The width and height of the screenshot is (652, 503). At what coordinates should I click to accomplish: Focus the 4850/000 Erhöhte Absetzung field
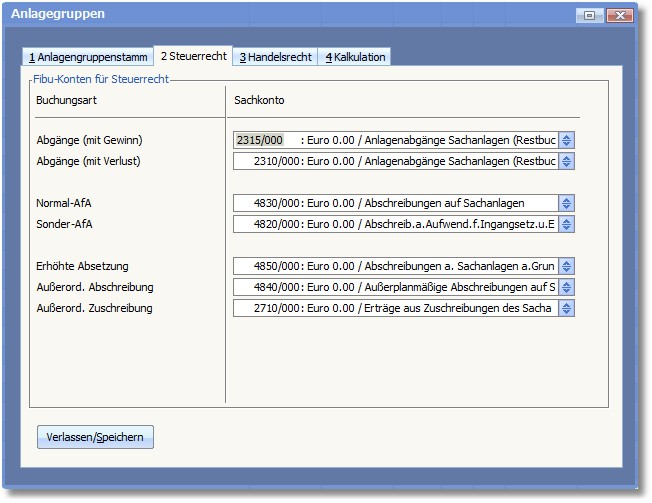coord(395,266)
